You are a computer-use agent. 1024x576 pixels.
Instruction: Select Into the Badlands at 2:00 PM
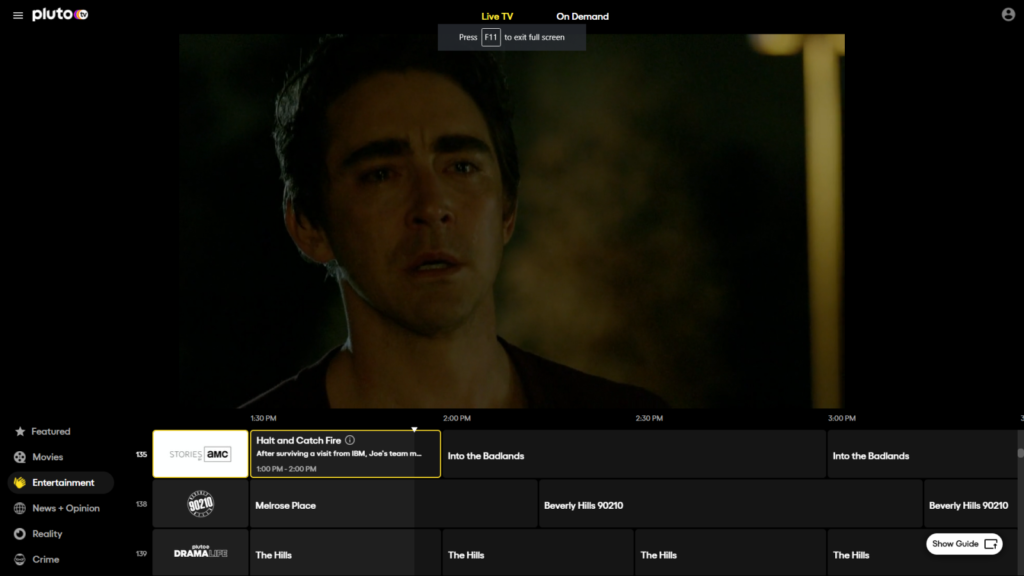click(633, 454)
